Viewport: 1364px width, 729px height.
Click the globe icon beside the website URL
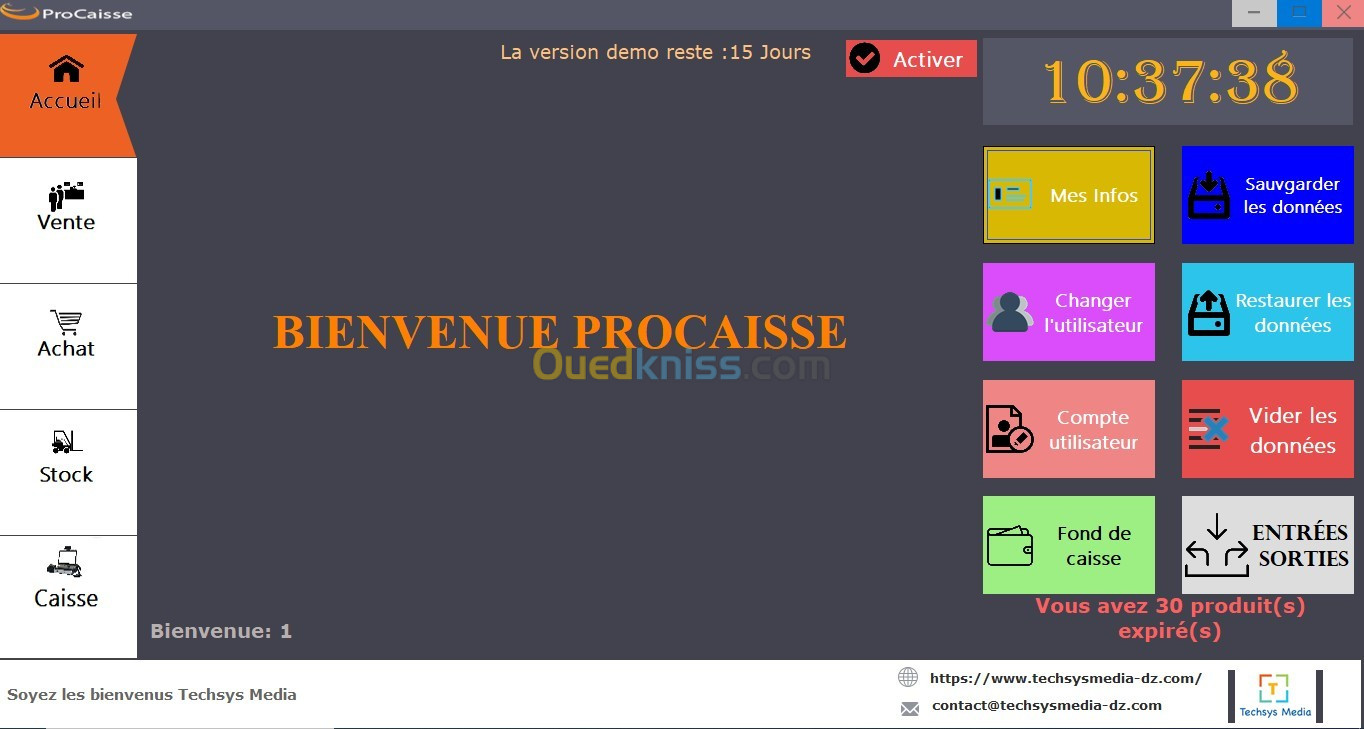tap(908, 677)
